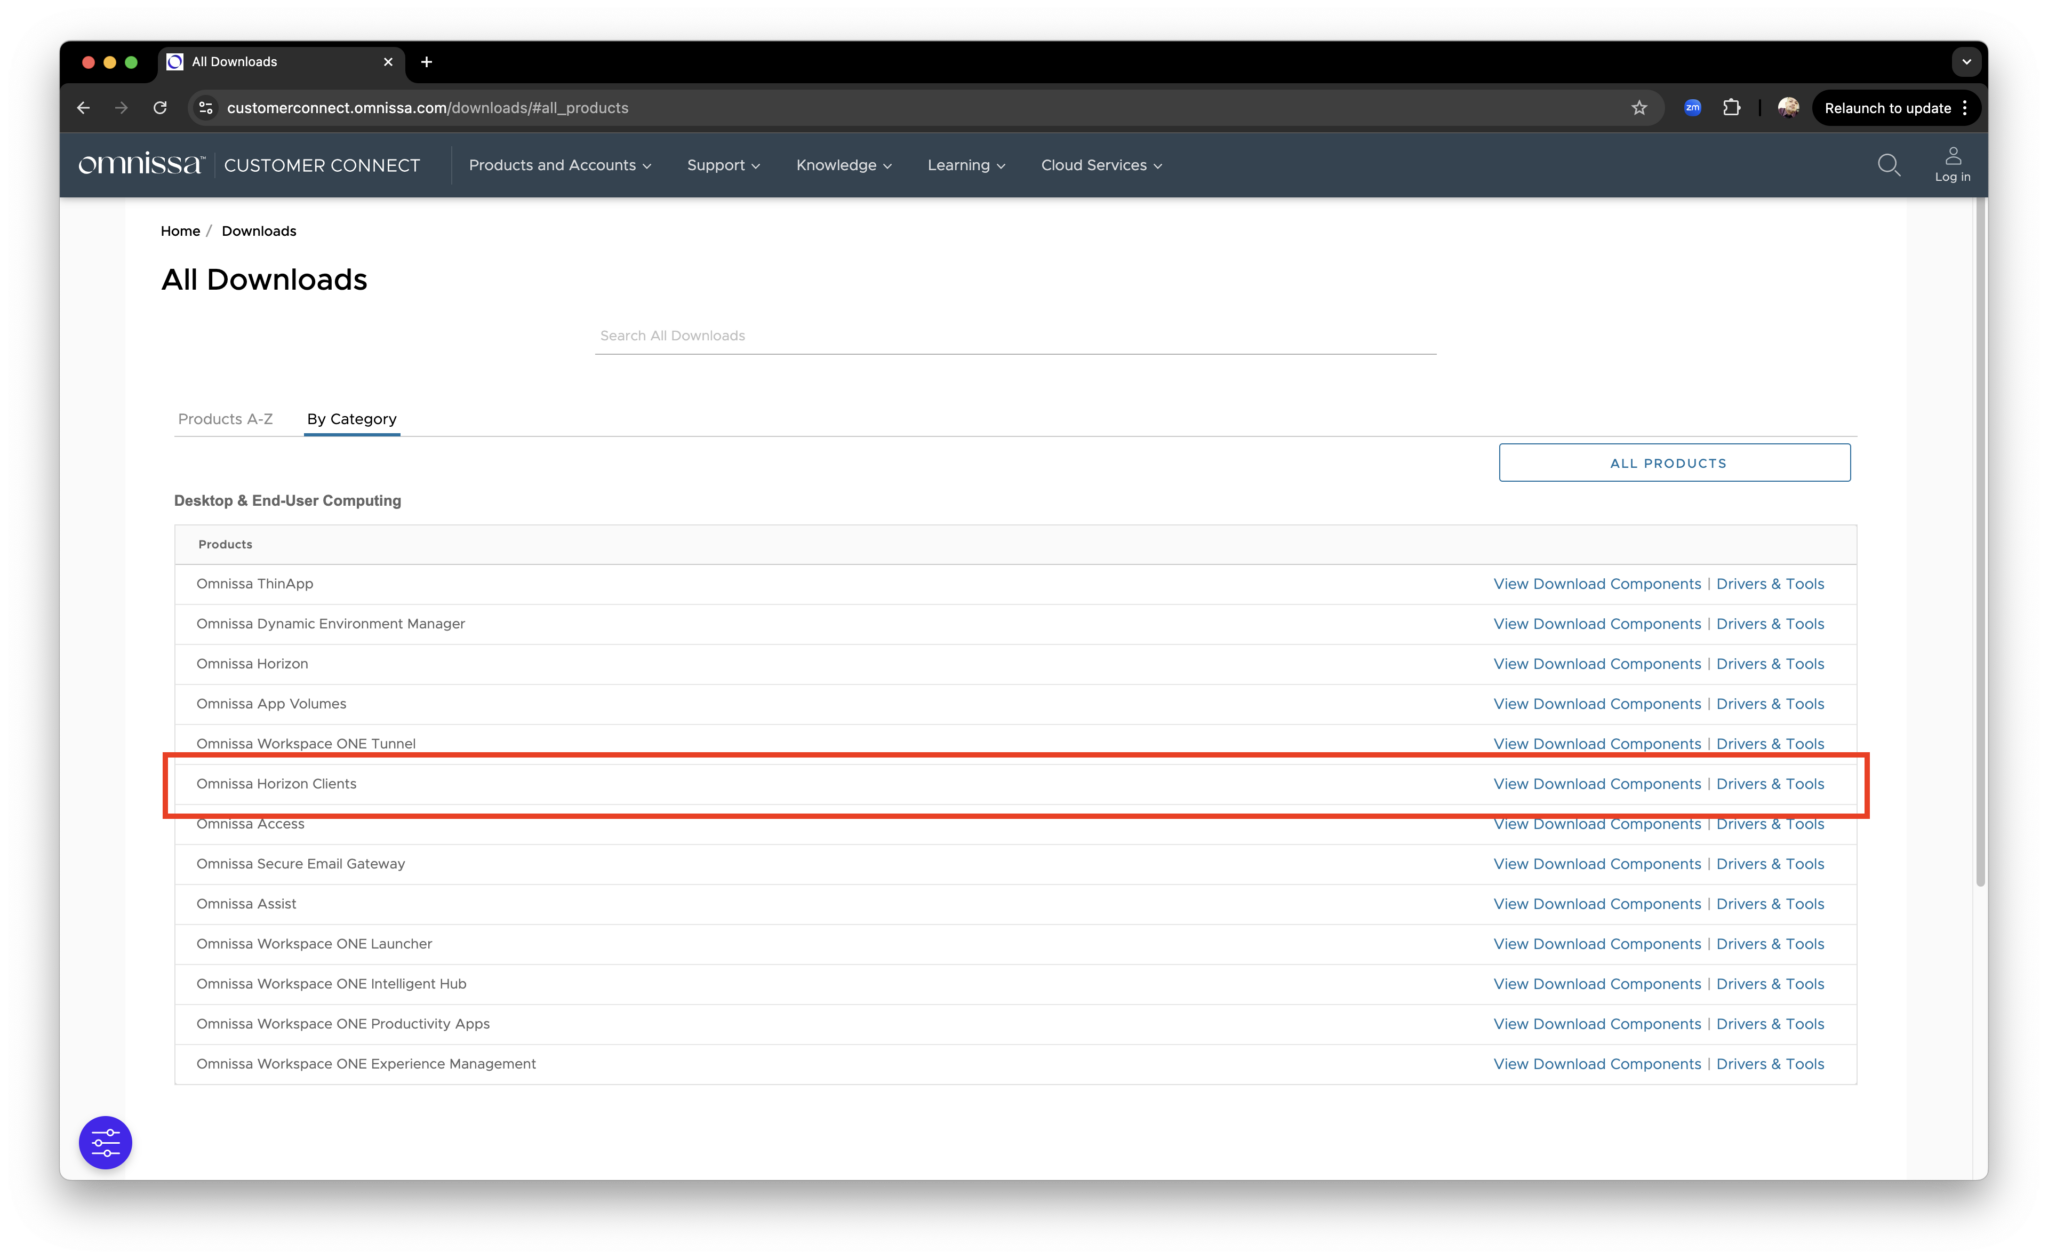2048x1259 pixels.
Task: Click the Search All Downloads field
Action: tap(1014, 335)
